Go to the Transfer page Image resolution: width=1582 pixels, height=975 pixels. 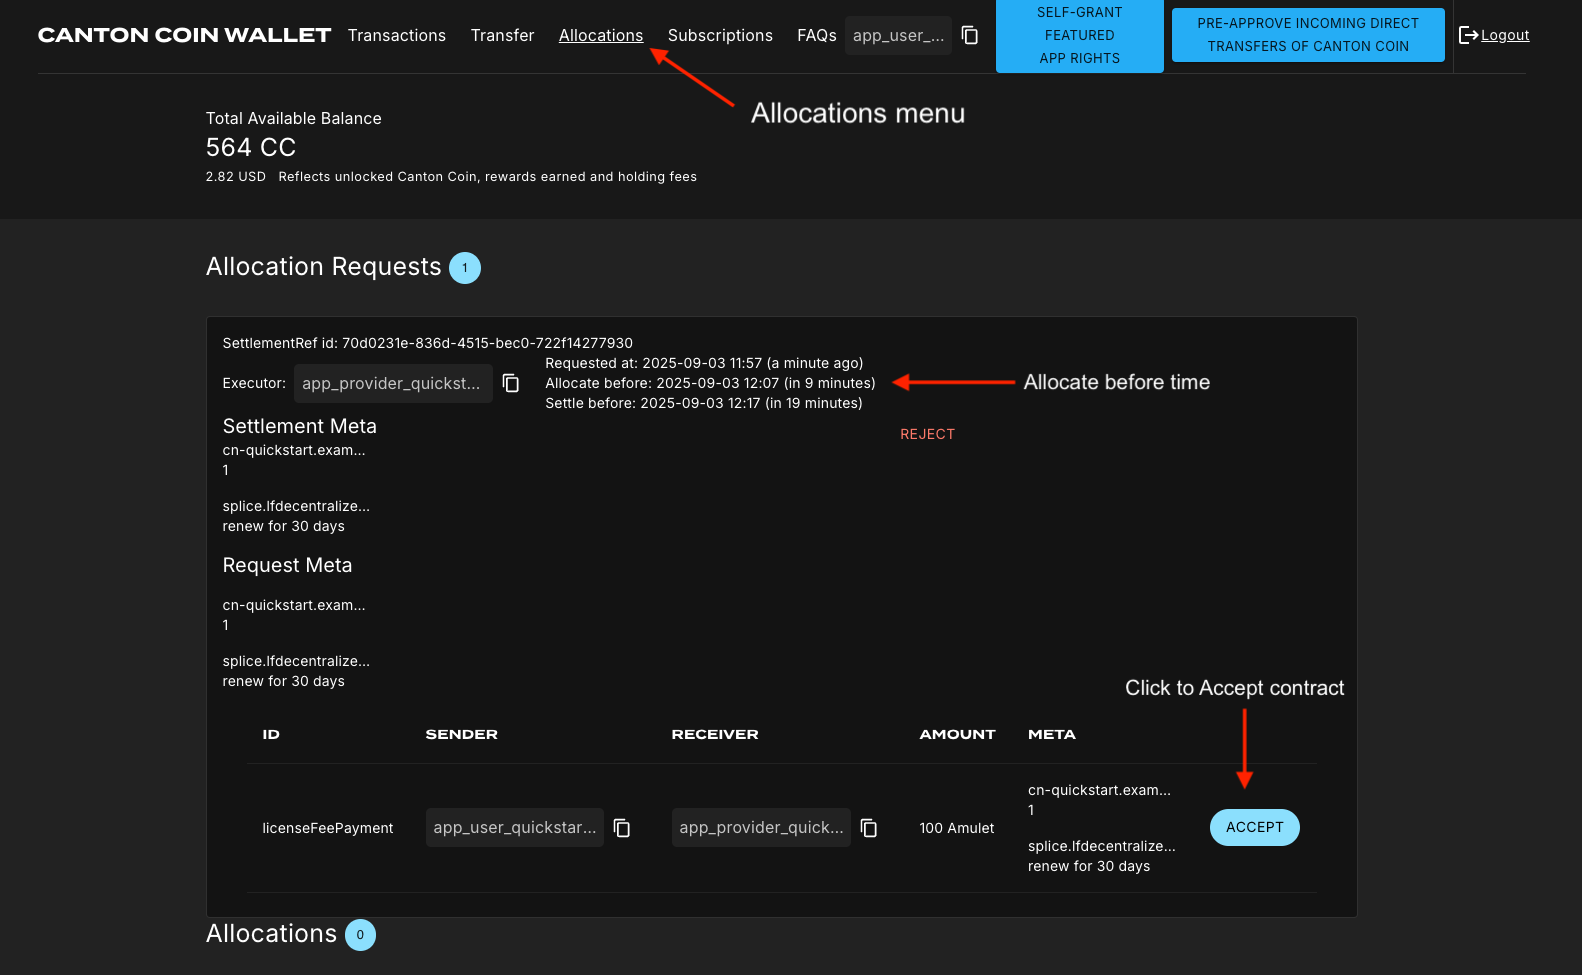click(x=502, y=35)
